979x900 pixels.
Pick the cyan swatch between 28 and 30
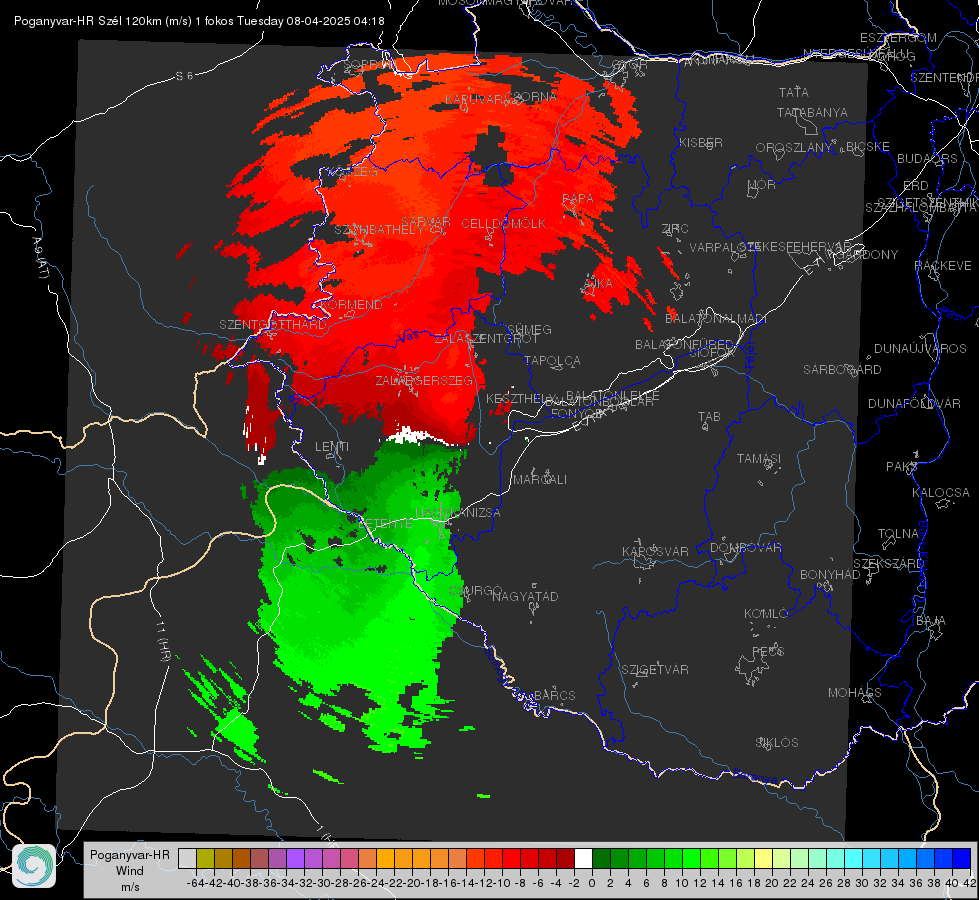(854, 859)
